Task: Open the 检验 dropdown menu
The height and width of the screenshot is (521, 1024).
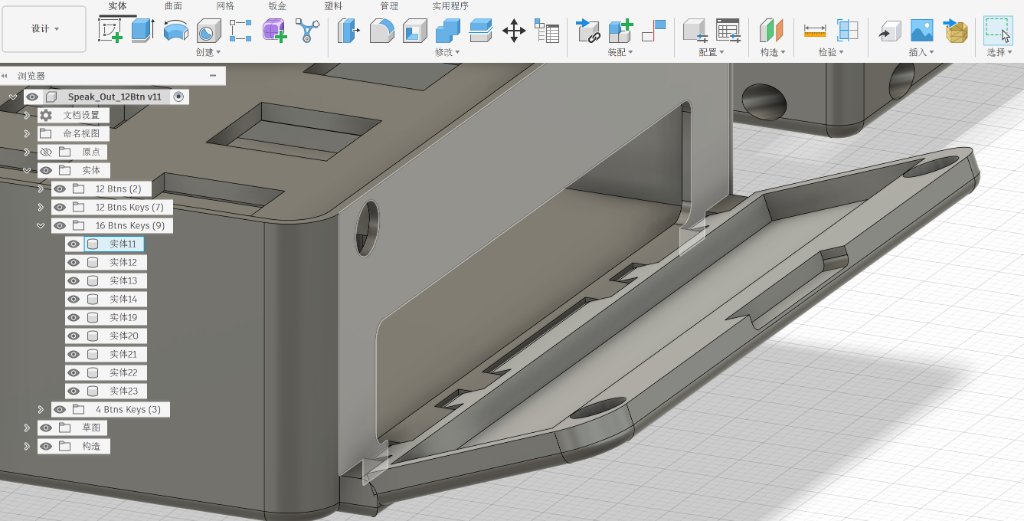Action: tap(831, 52)
